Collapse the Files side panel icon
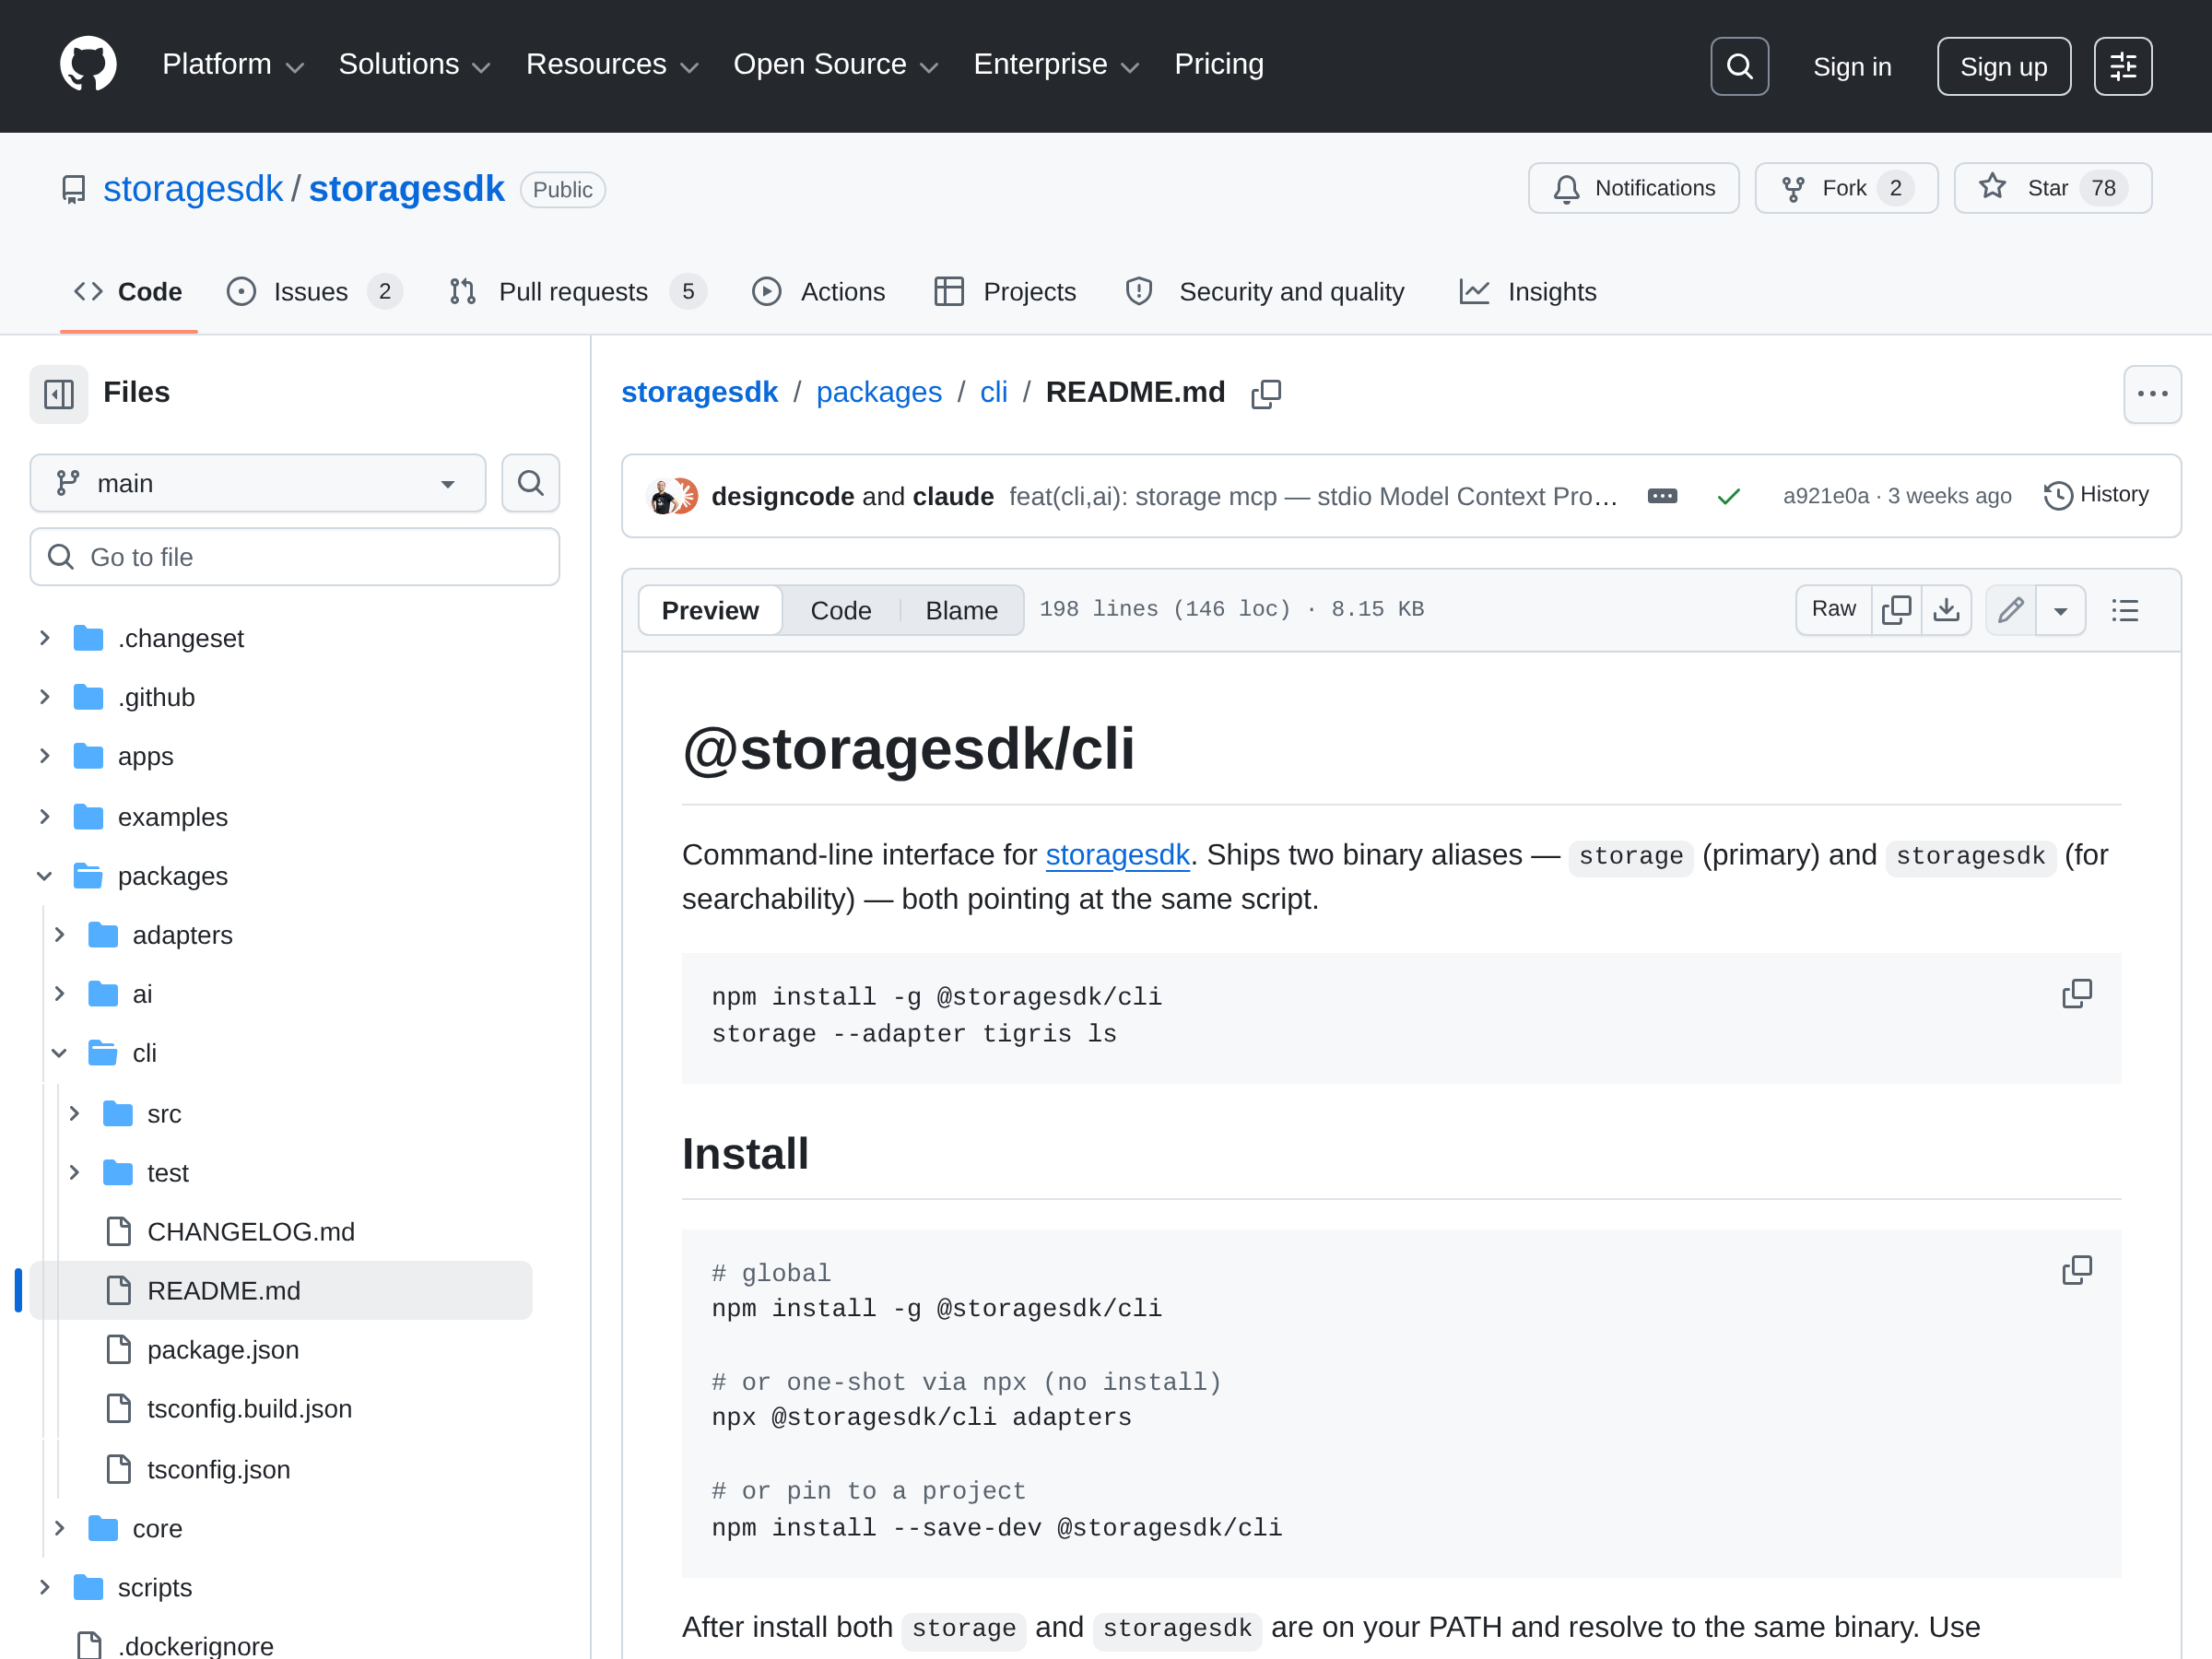Screen dimensions: 2212x1659 59,393
